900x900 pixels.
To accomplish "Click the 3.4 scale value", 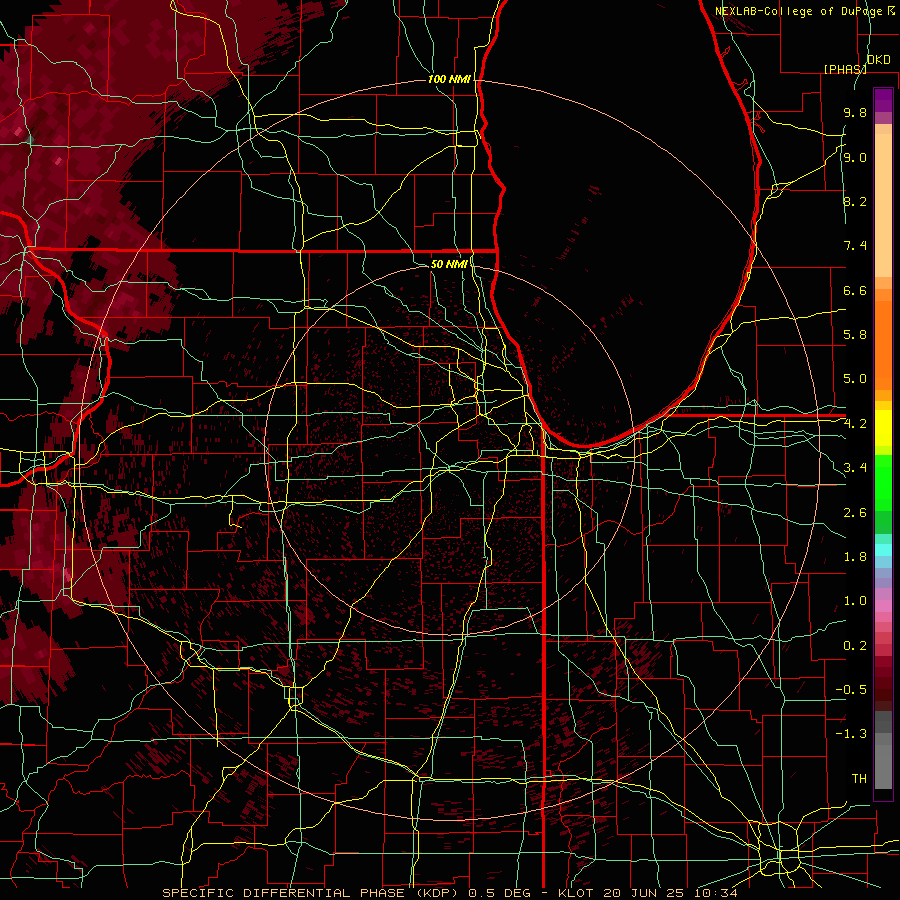I will pos(855,468).
